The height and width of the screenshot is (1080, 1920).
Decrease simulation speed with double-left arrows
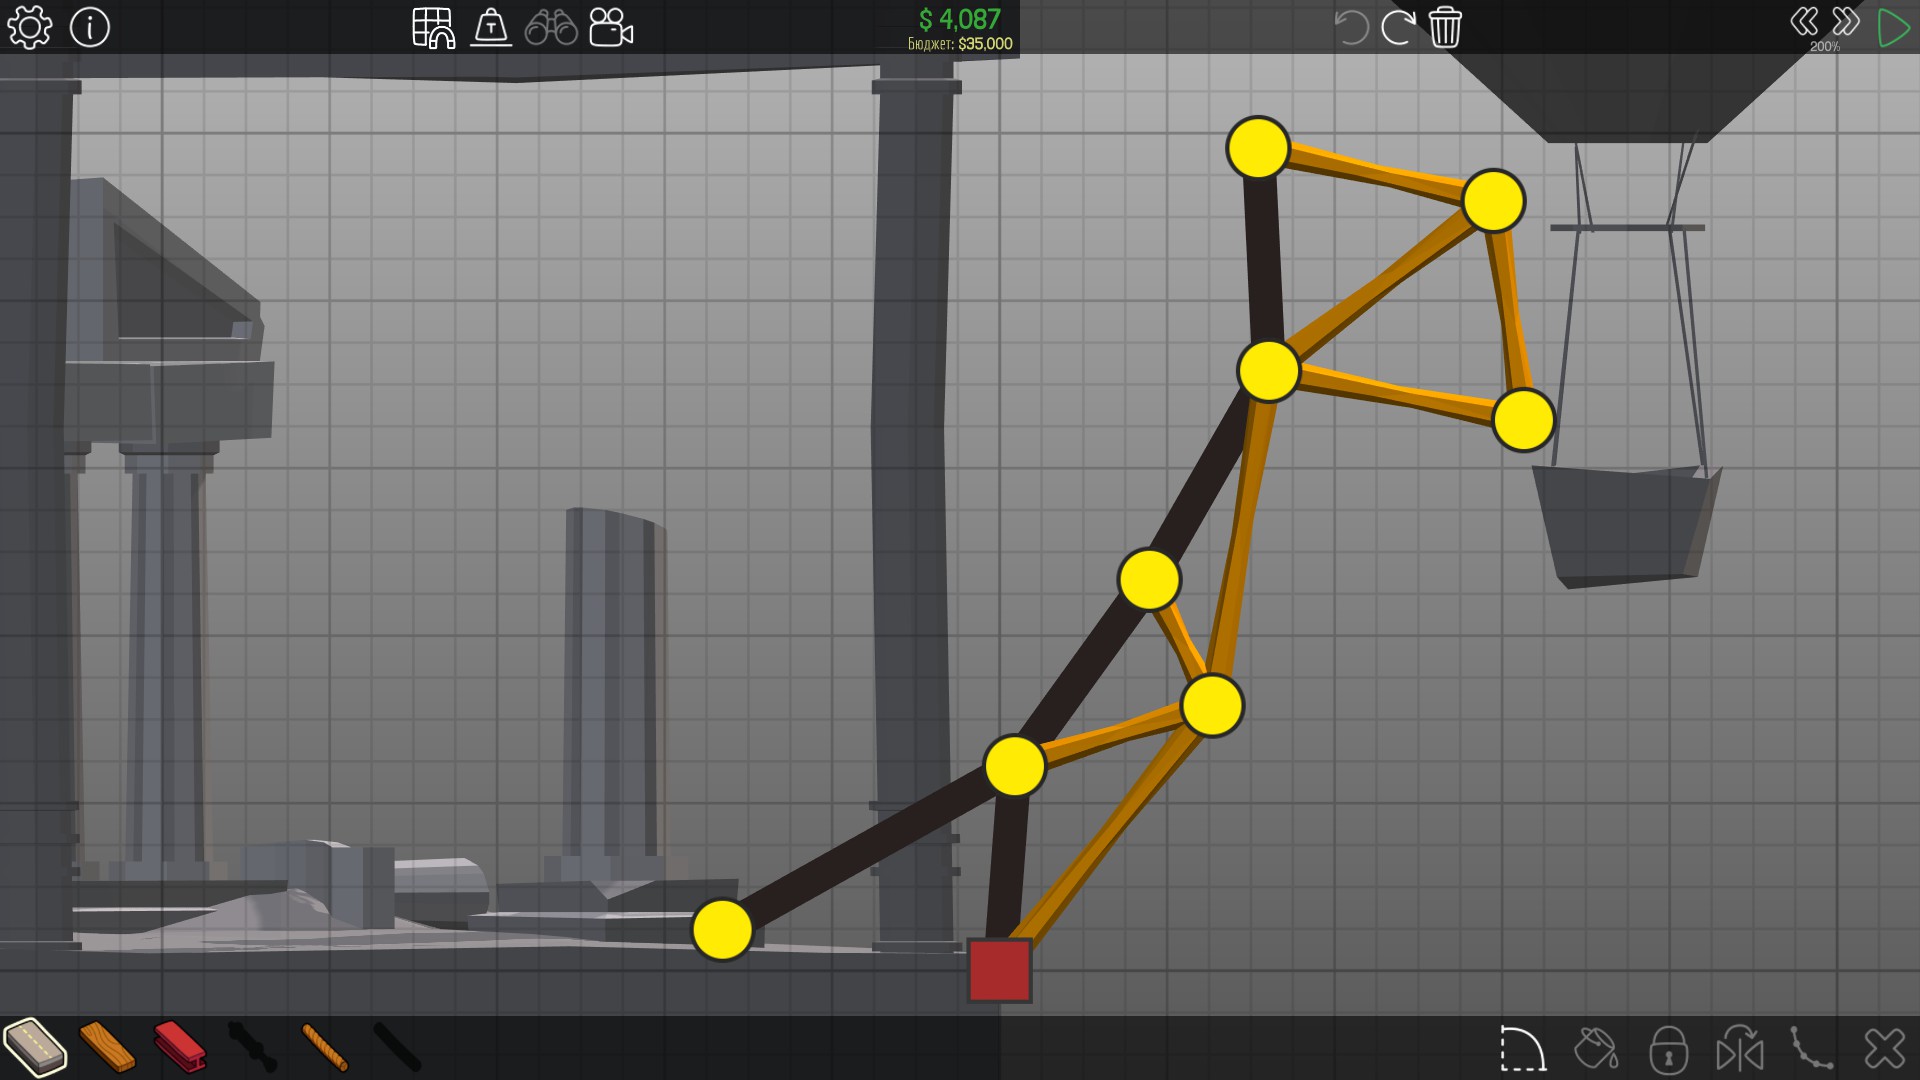(x=1804, y=21)
